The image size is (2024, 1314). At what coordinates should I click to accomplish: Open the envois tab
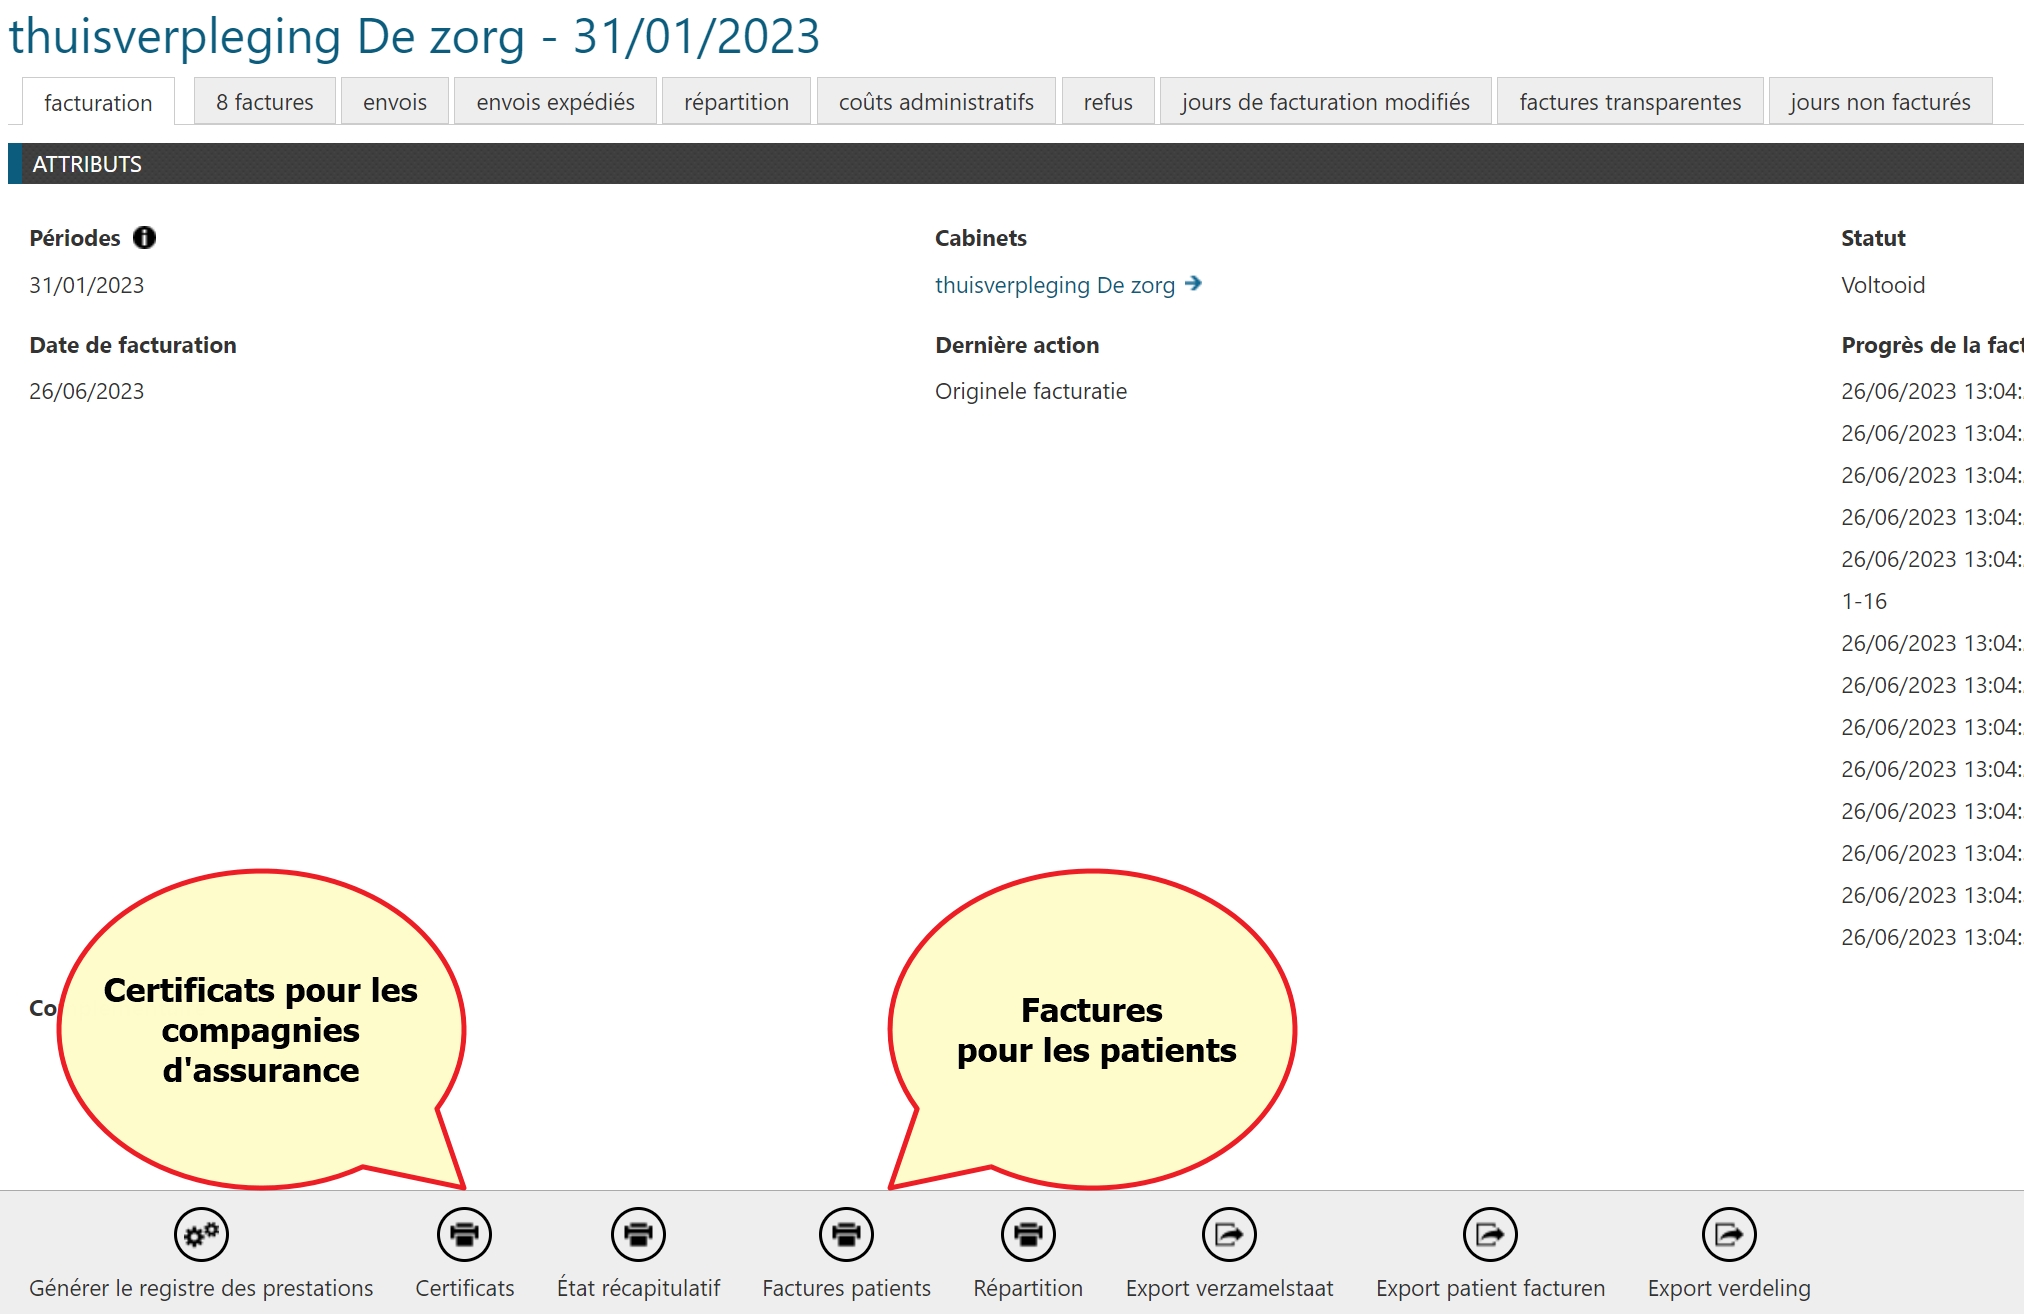point(395,102)
